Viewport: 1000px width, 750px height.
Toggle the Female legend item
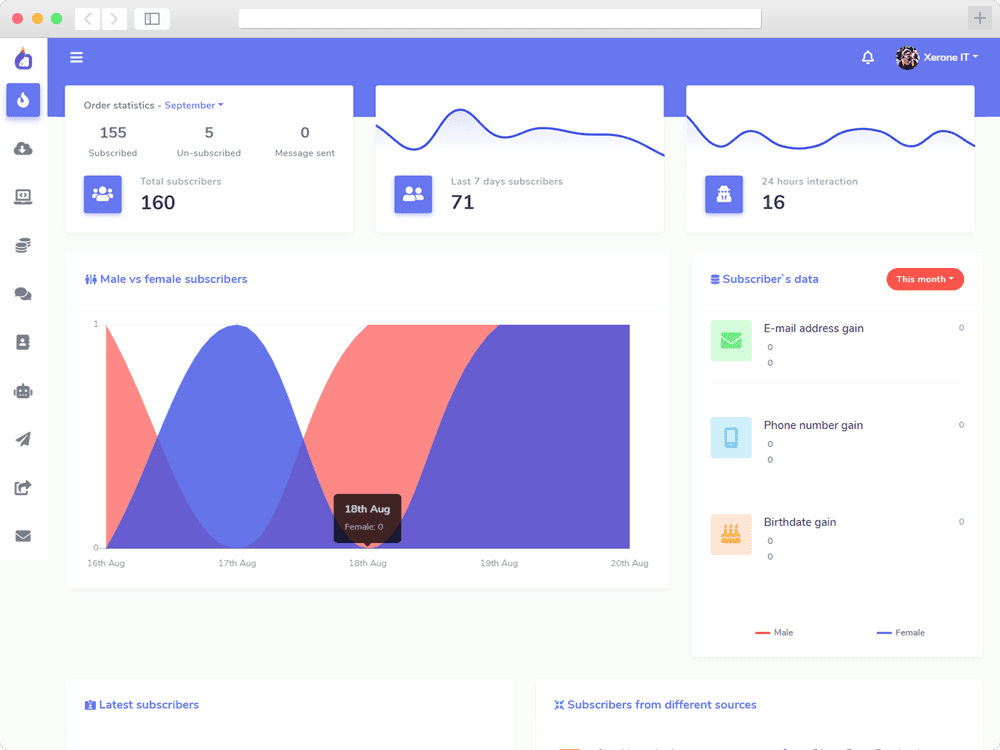point(901,633)
